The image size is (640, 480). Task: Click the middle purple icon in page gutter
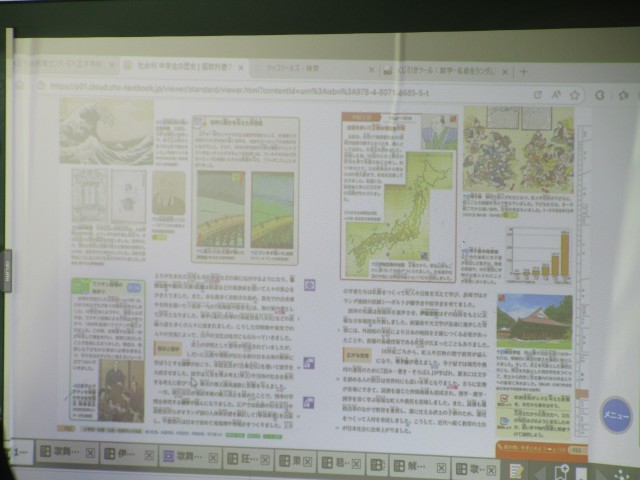(309, 363)
